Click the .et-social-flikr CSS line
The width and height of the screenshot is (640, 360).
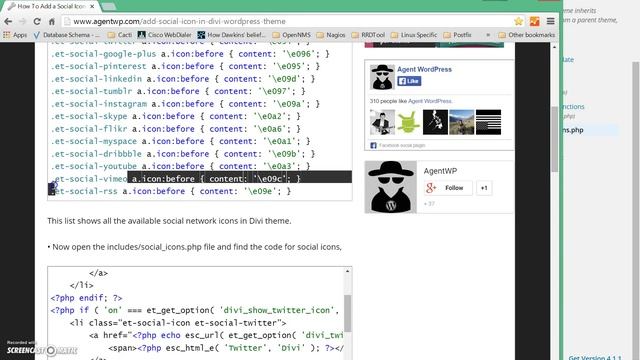tap(176, 129)
